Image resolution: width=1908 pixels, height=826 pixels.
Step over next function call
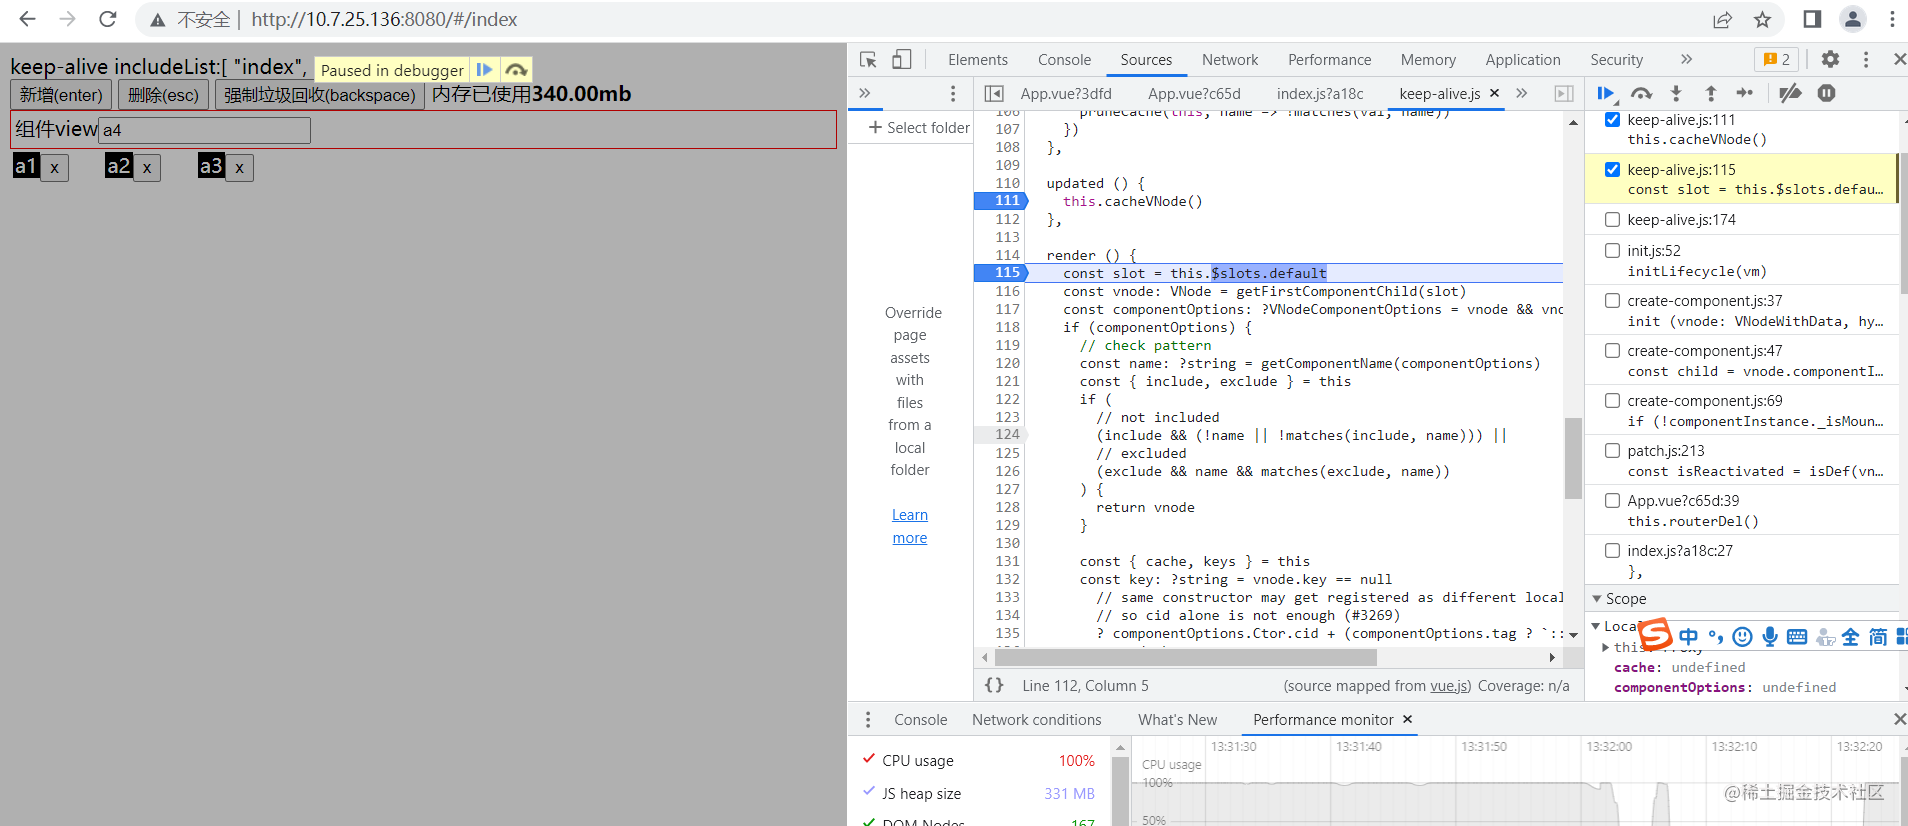click(x=1641, y=93)
